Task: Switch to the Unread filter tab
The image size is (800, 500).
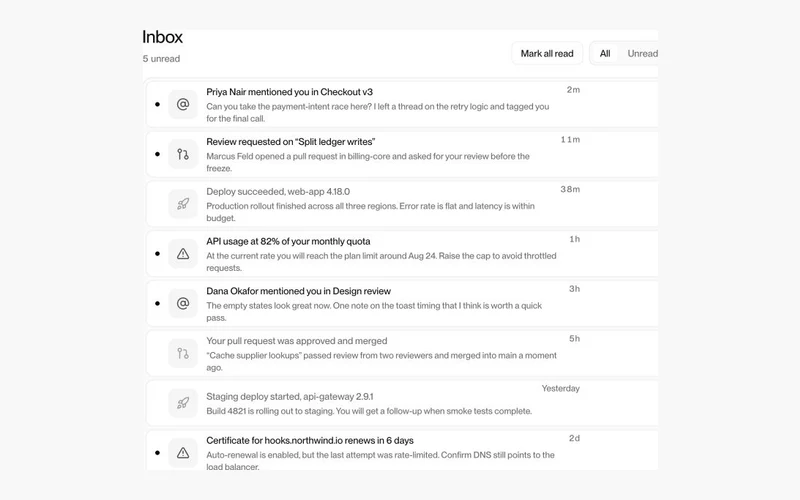Action: coord(642,54)
